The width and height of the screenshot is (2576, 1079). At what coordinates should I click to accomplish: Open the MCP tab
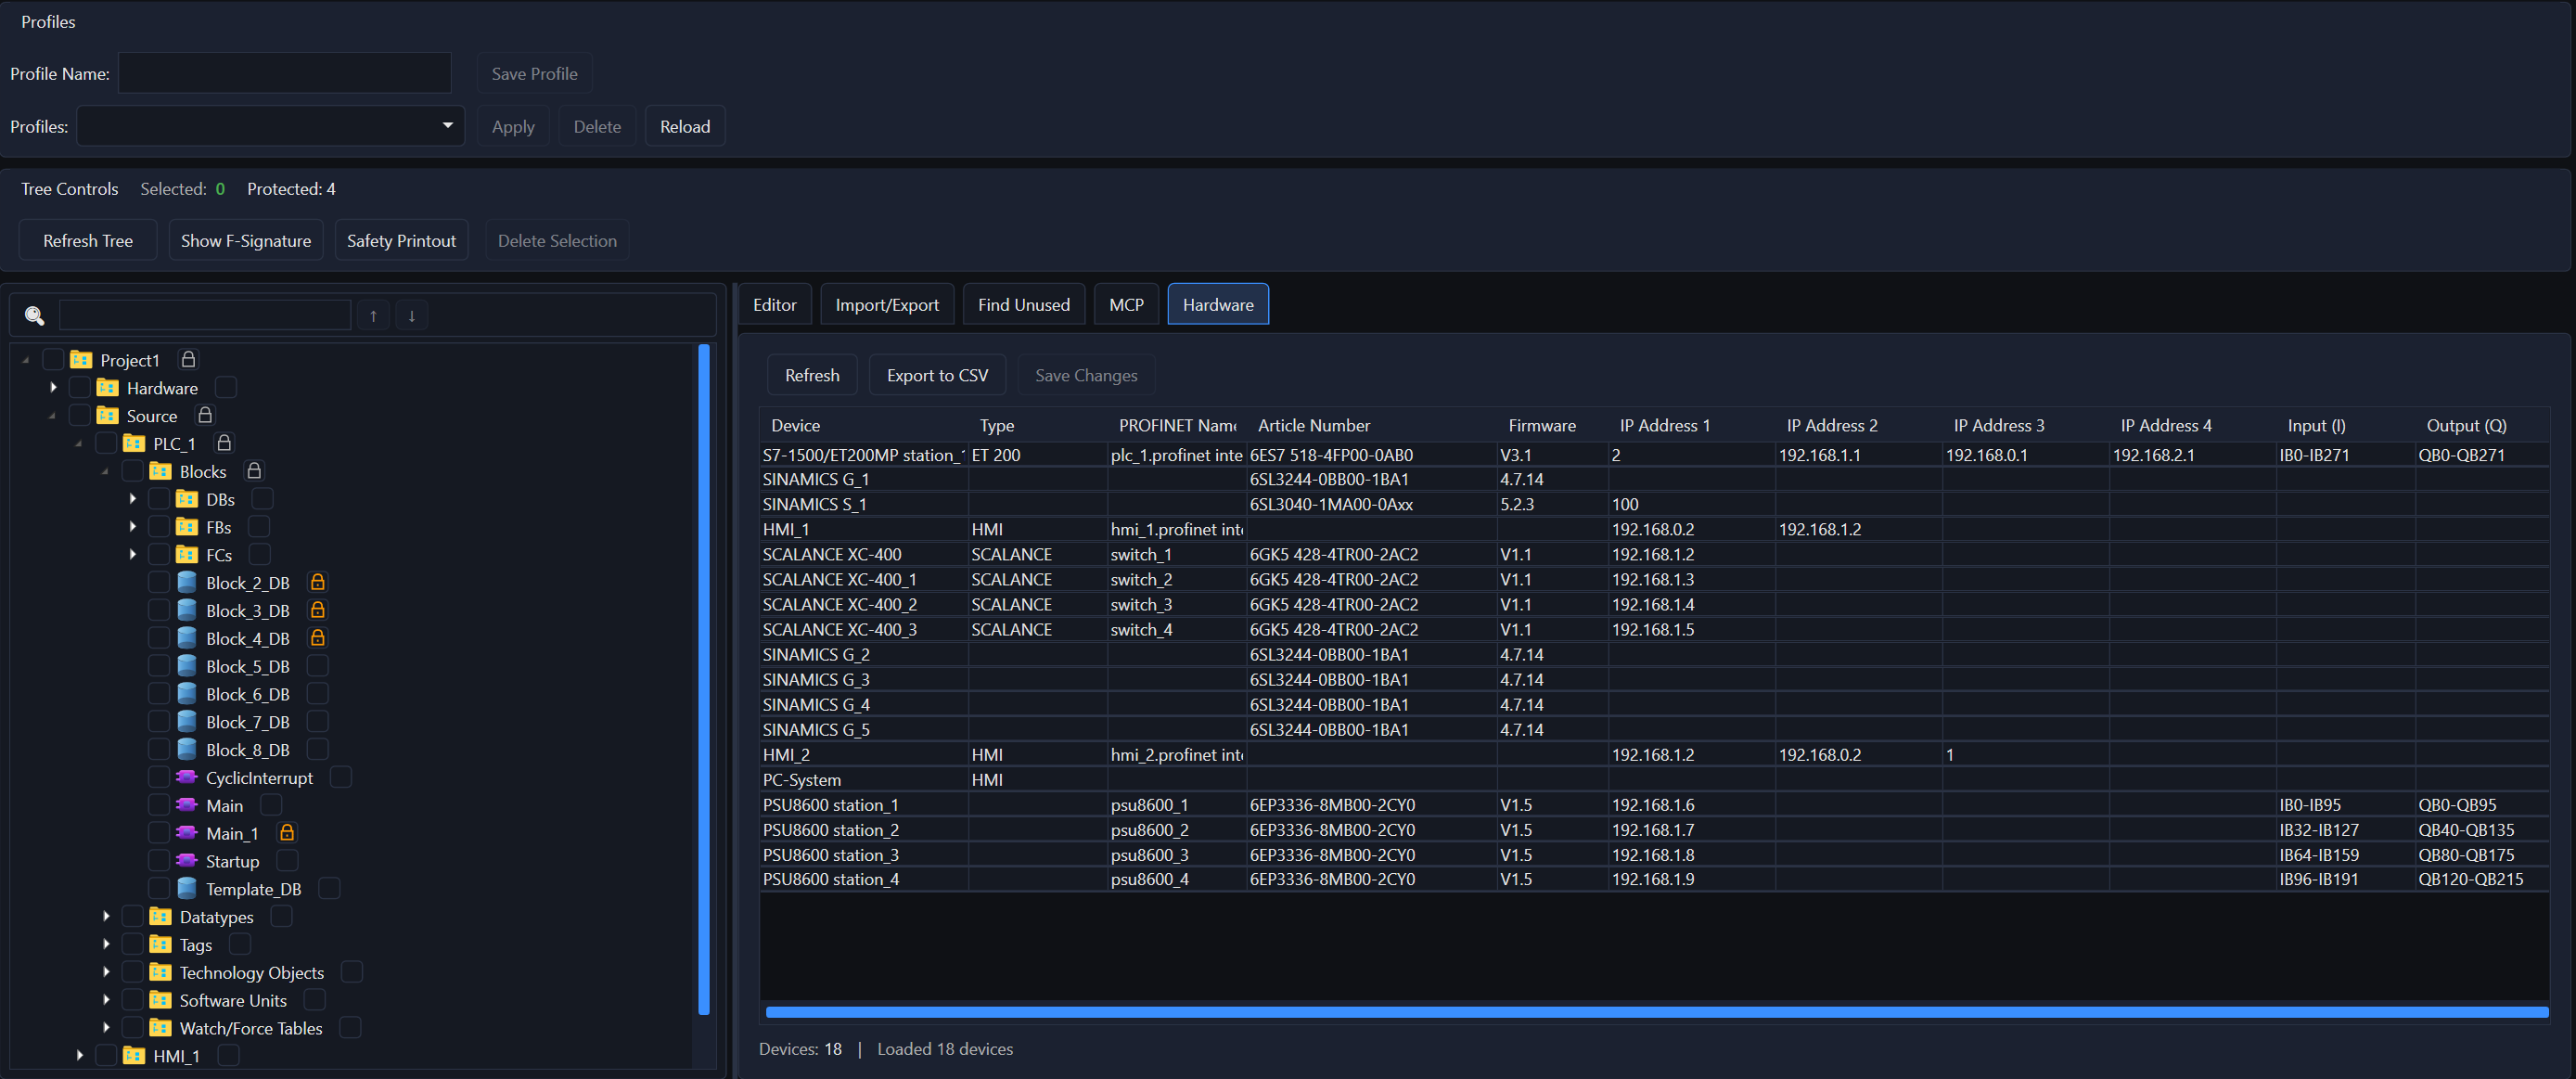(x=1126, y=304)
